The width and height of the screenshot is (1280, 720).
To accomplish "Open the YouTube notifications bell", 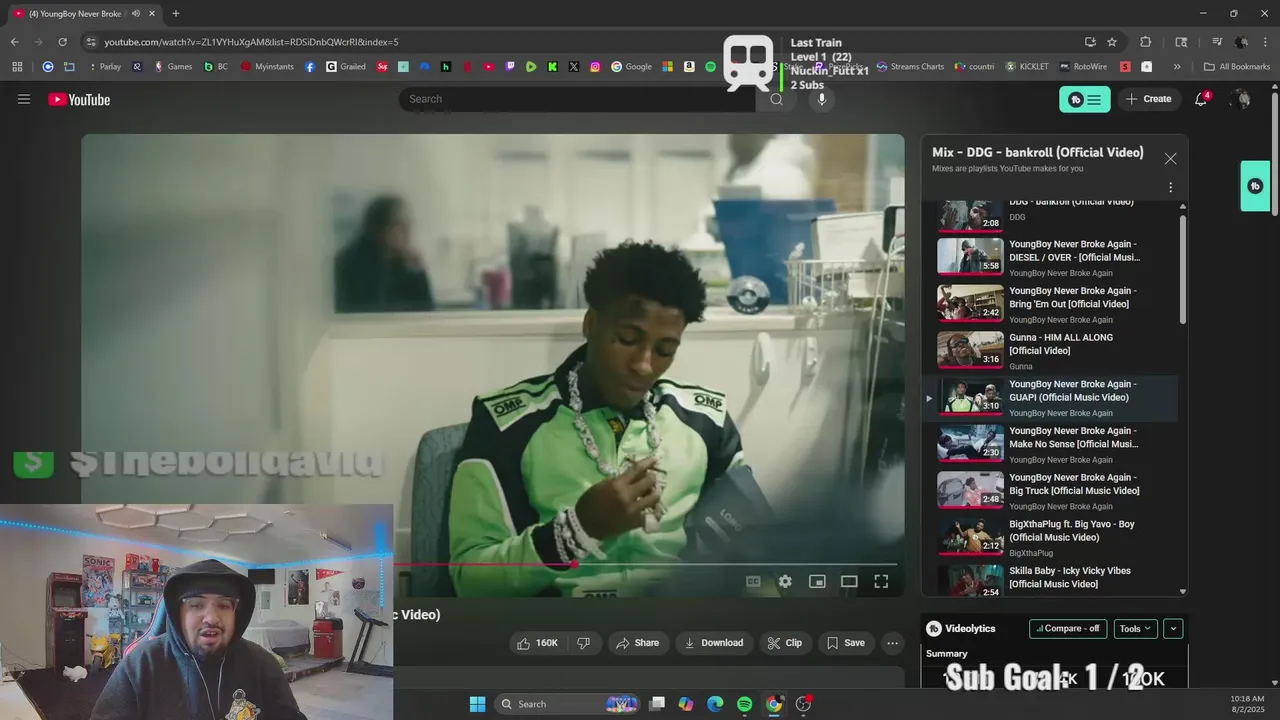I will pos(1202,99).
